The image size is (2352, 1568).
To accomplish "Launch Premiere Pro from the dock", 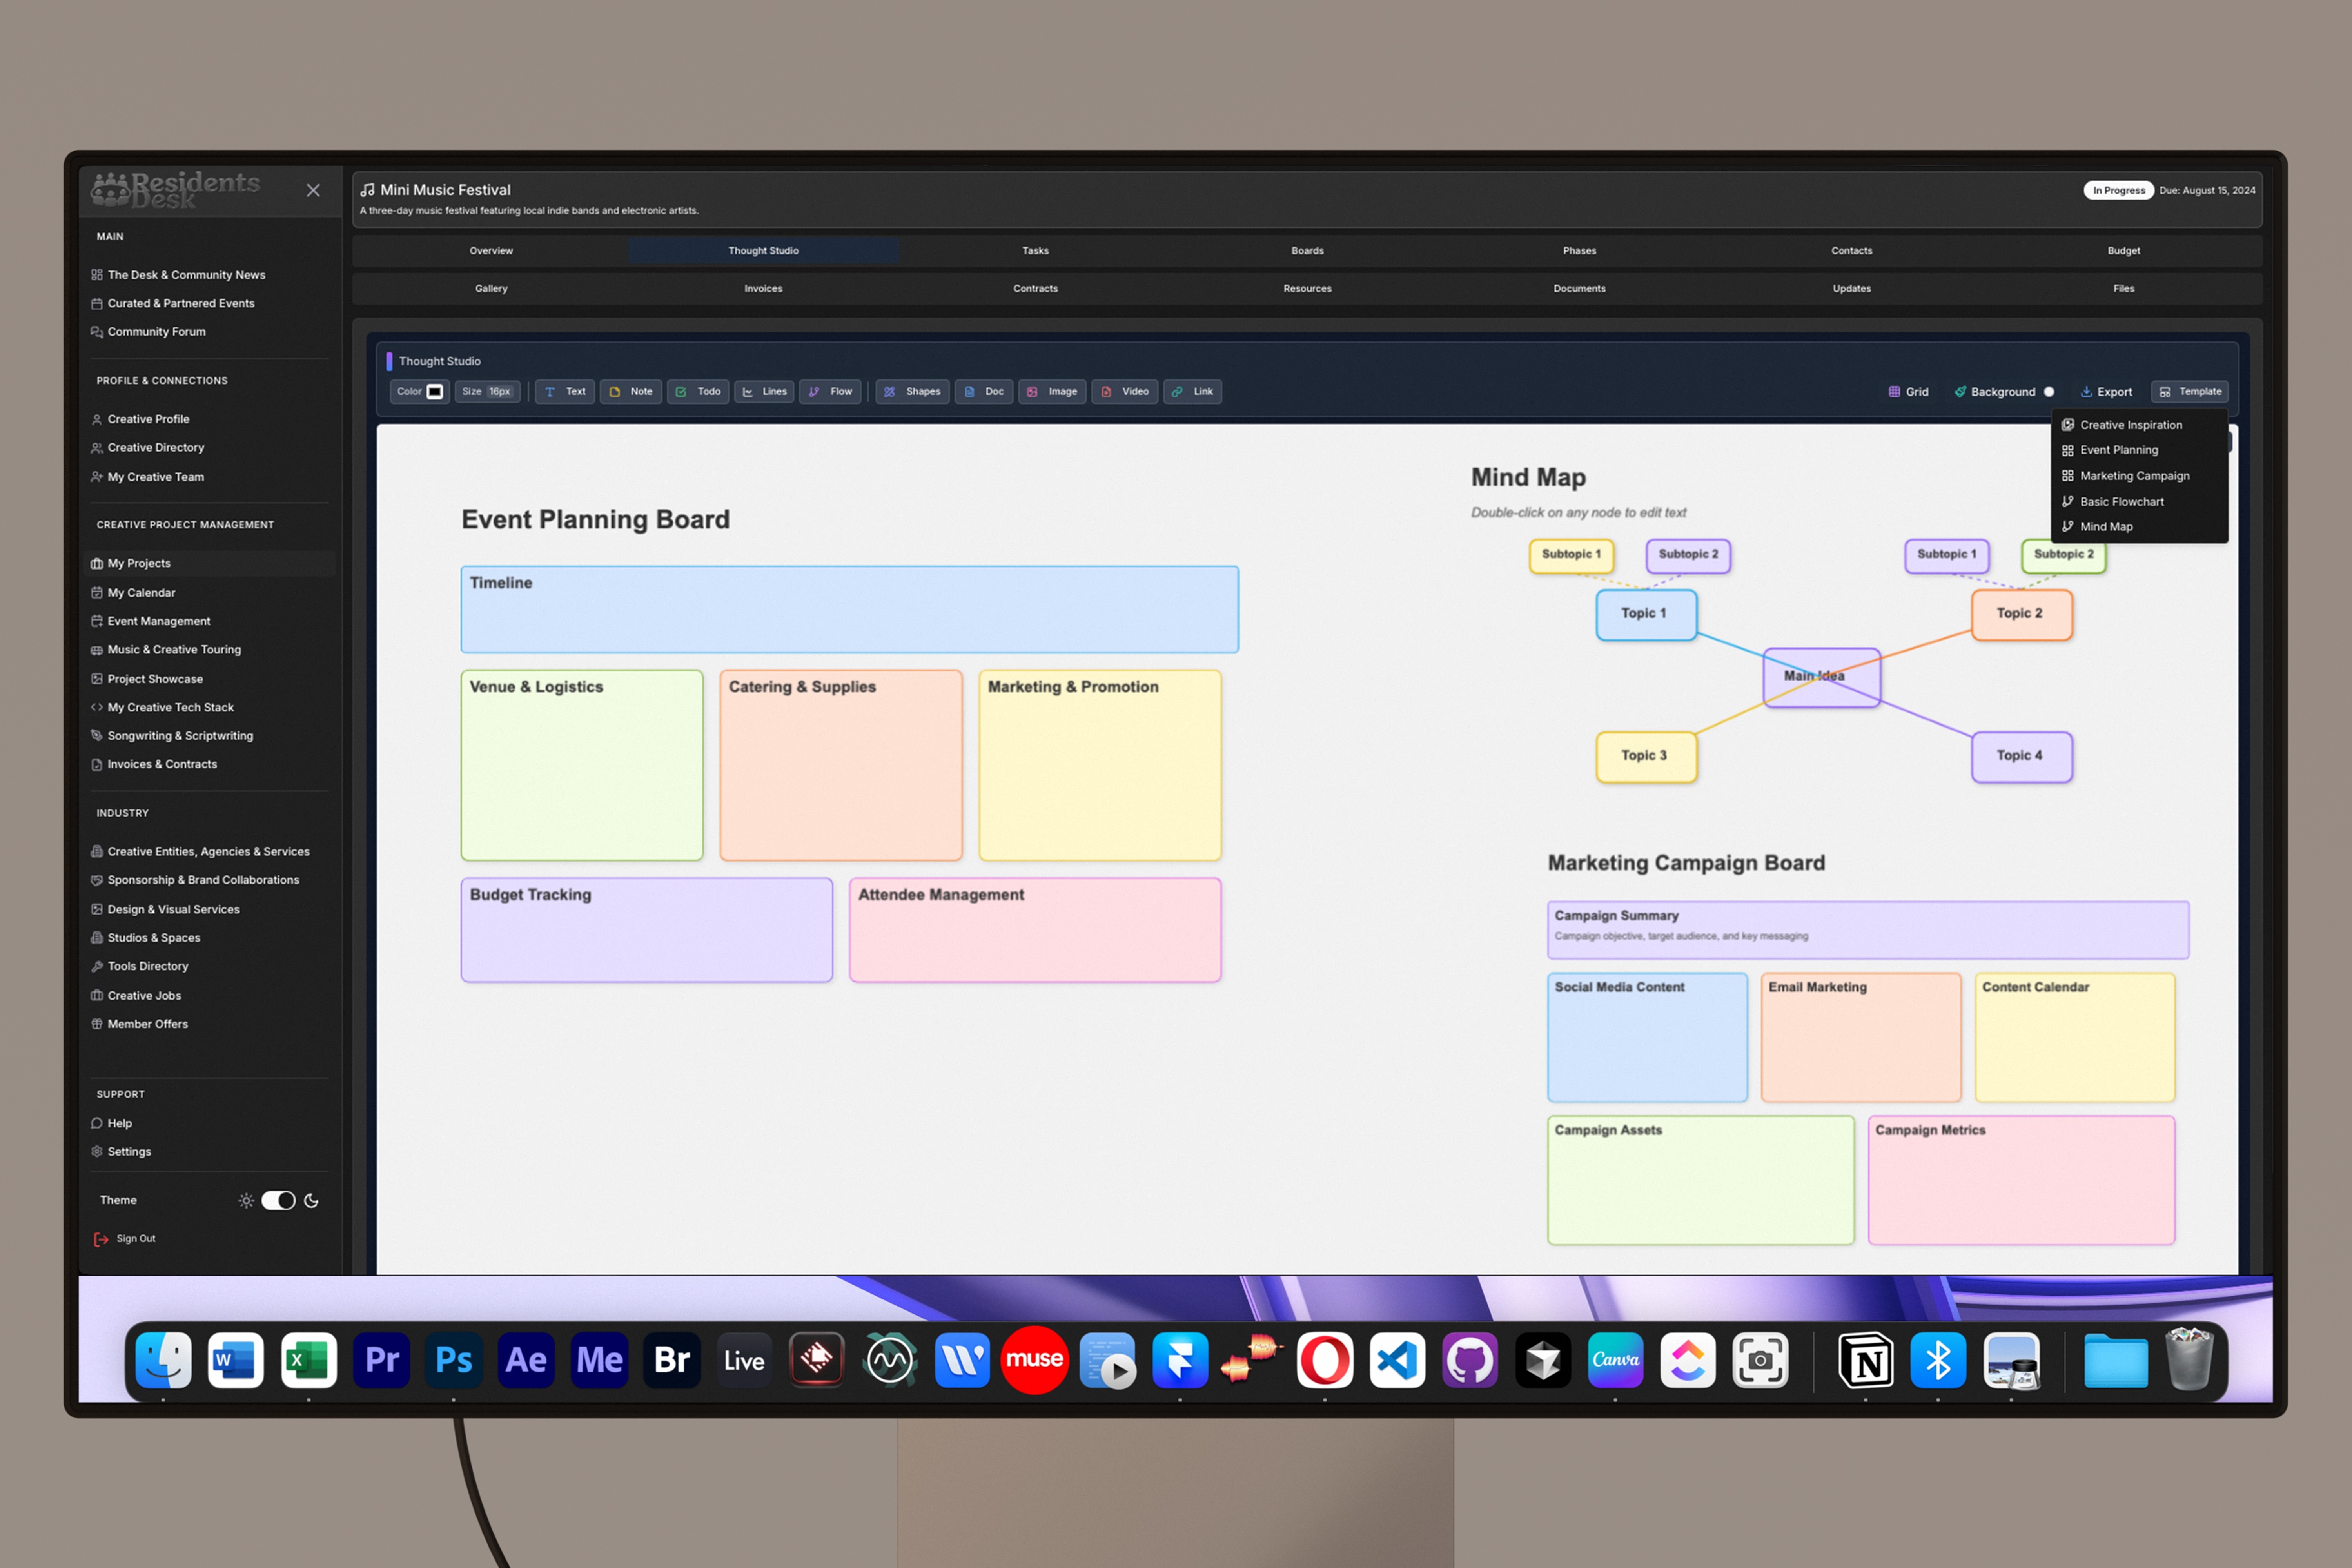I will click(381, 1360).
